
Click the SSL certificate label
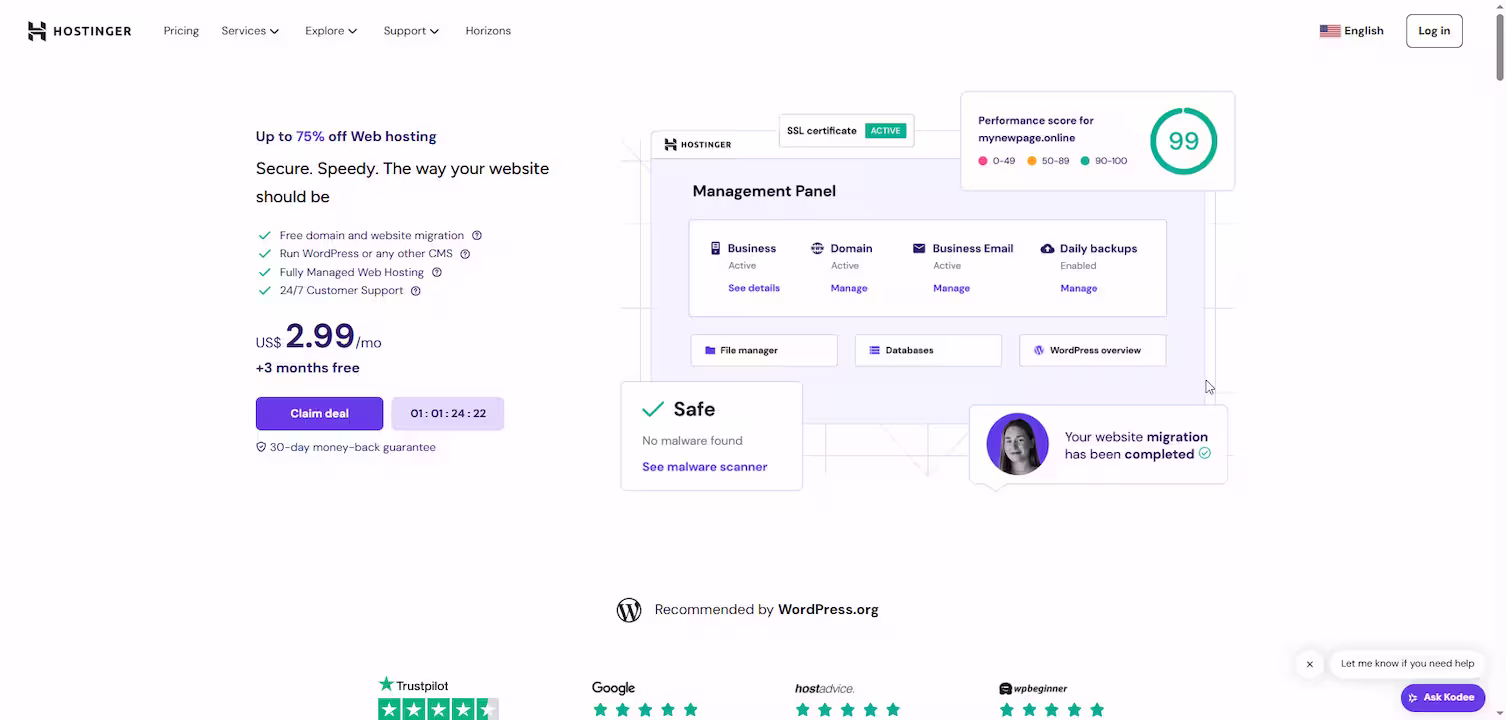pyautogui.click(x=822, y=131)
